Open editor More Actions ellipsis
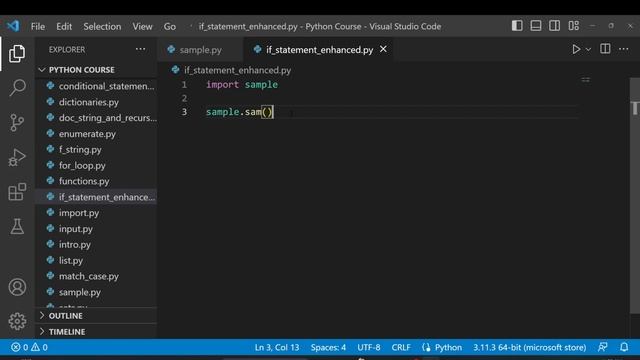The height and width of the screenshot is (360, 640). tap(623, 49)
